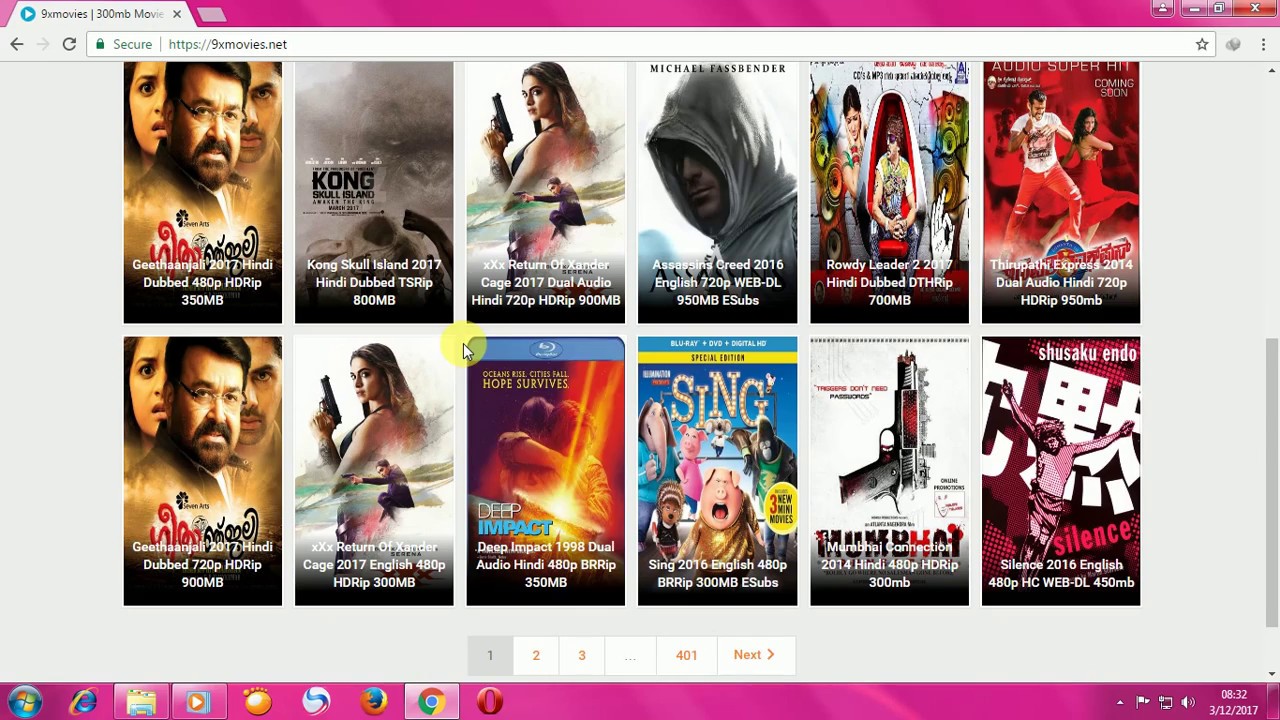Image resolution: width=1280 pixels, height=720 pixels.
Task: Switch to Chrome in the taskbar
Action: point(432,702)
